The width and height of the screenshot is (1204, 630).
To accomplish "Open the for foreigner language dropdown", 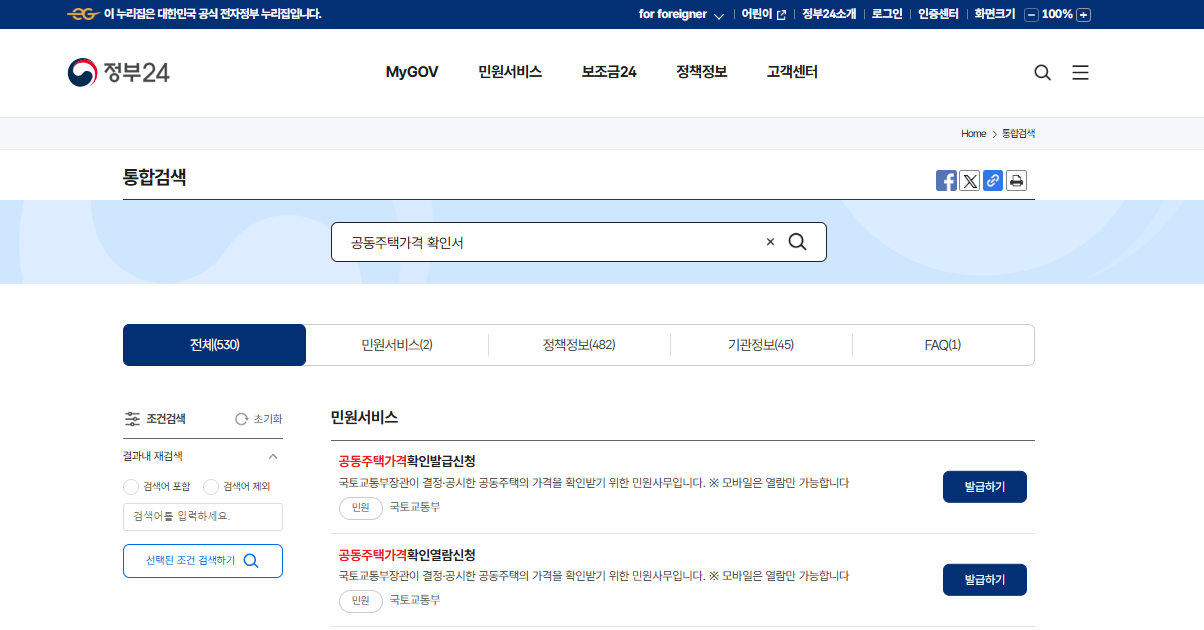I will coord(683,14).
